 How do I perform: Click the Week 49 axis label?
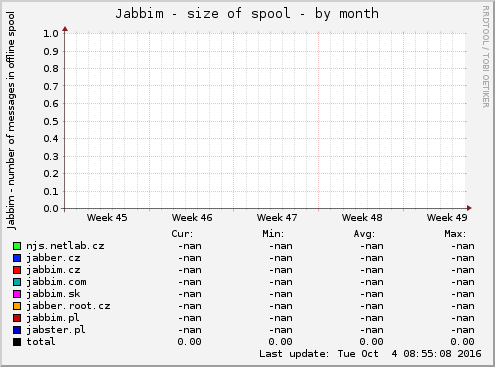click(447, 218)
